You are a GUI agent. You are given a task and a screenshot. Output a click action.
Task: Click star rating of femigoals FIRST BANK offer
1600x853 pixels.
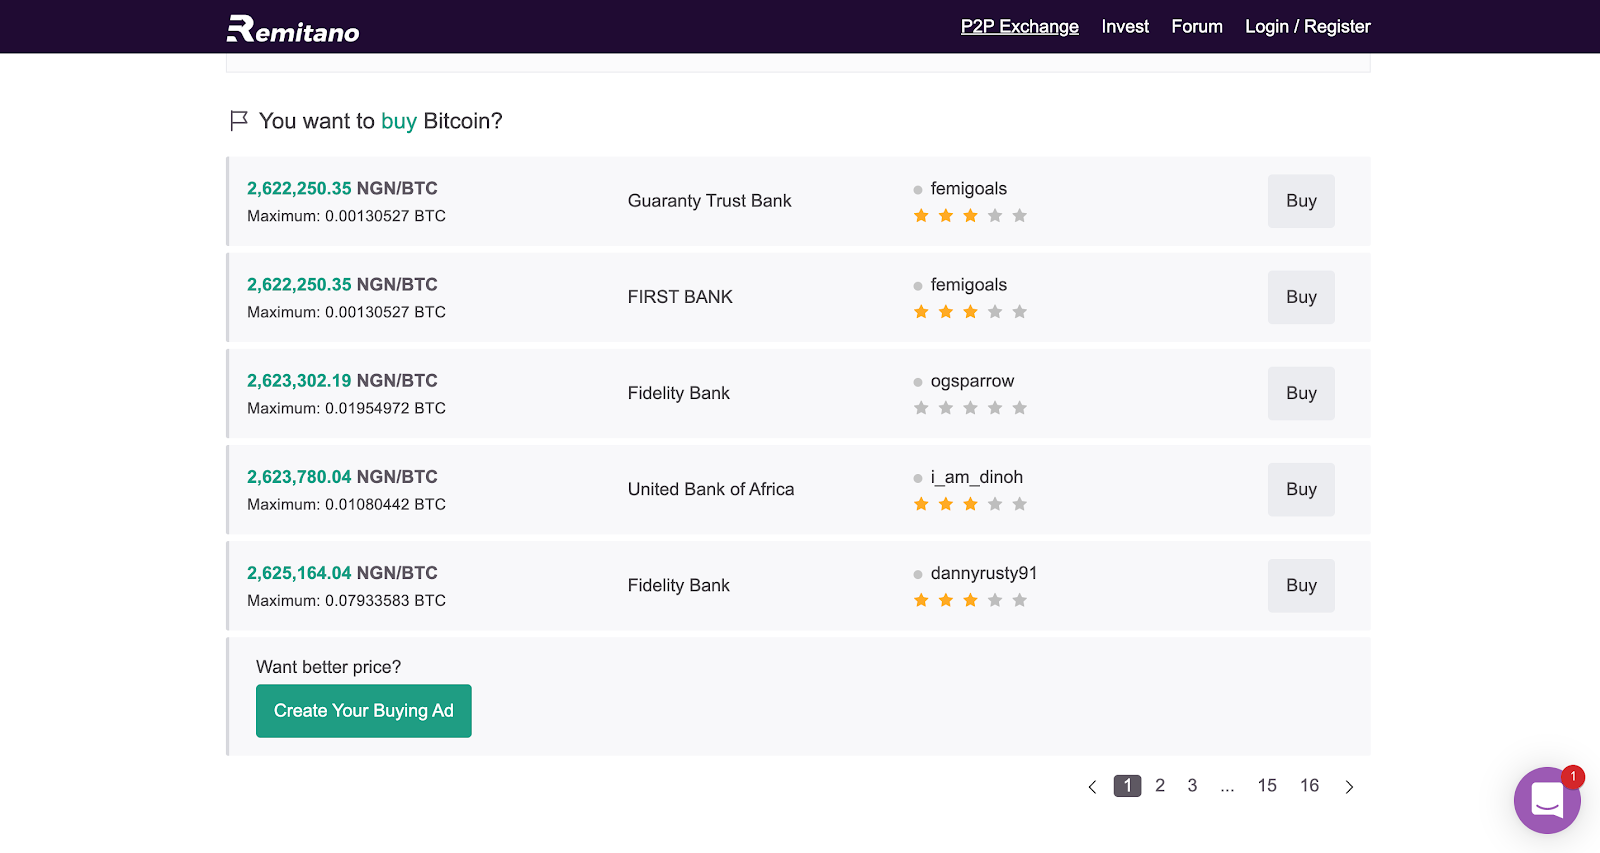point(970,312)
